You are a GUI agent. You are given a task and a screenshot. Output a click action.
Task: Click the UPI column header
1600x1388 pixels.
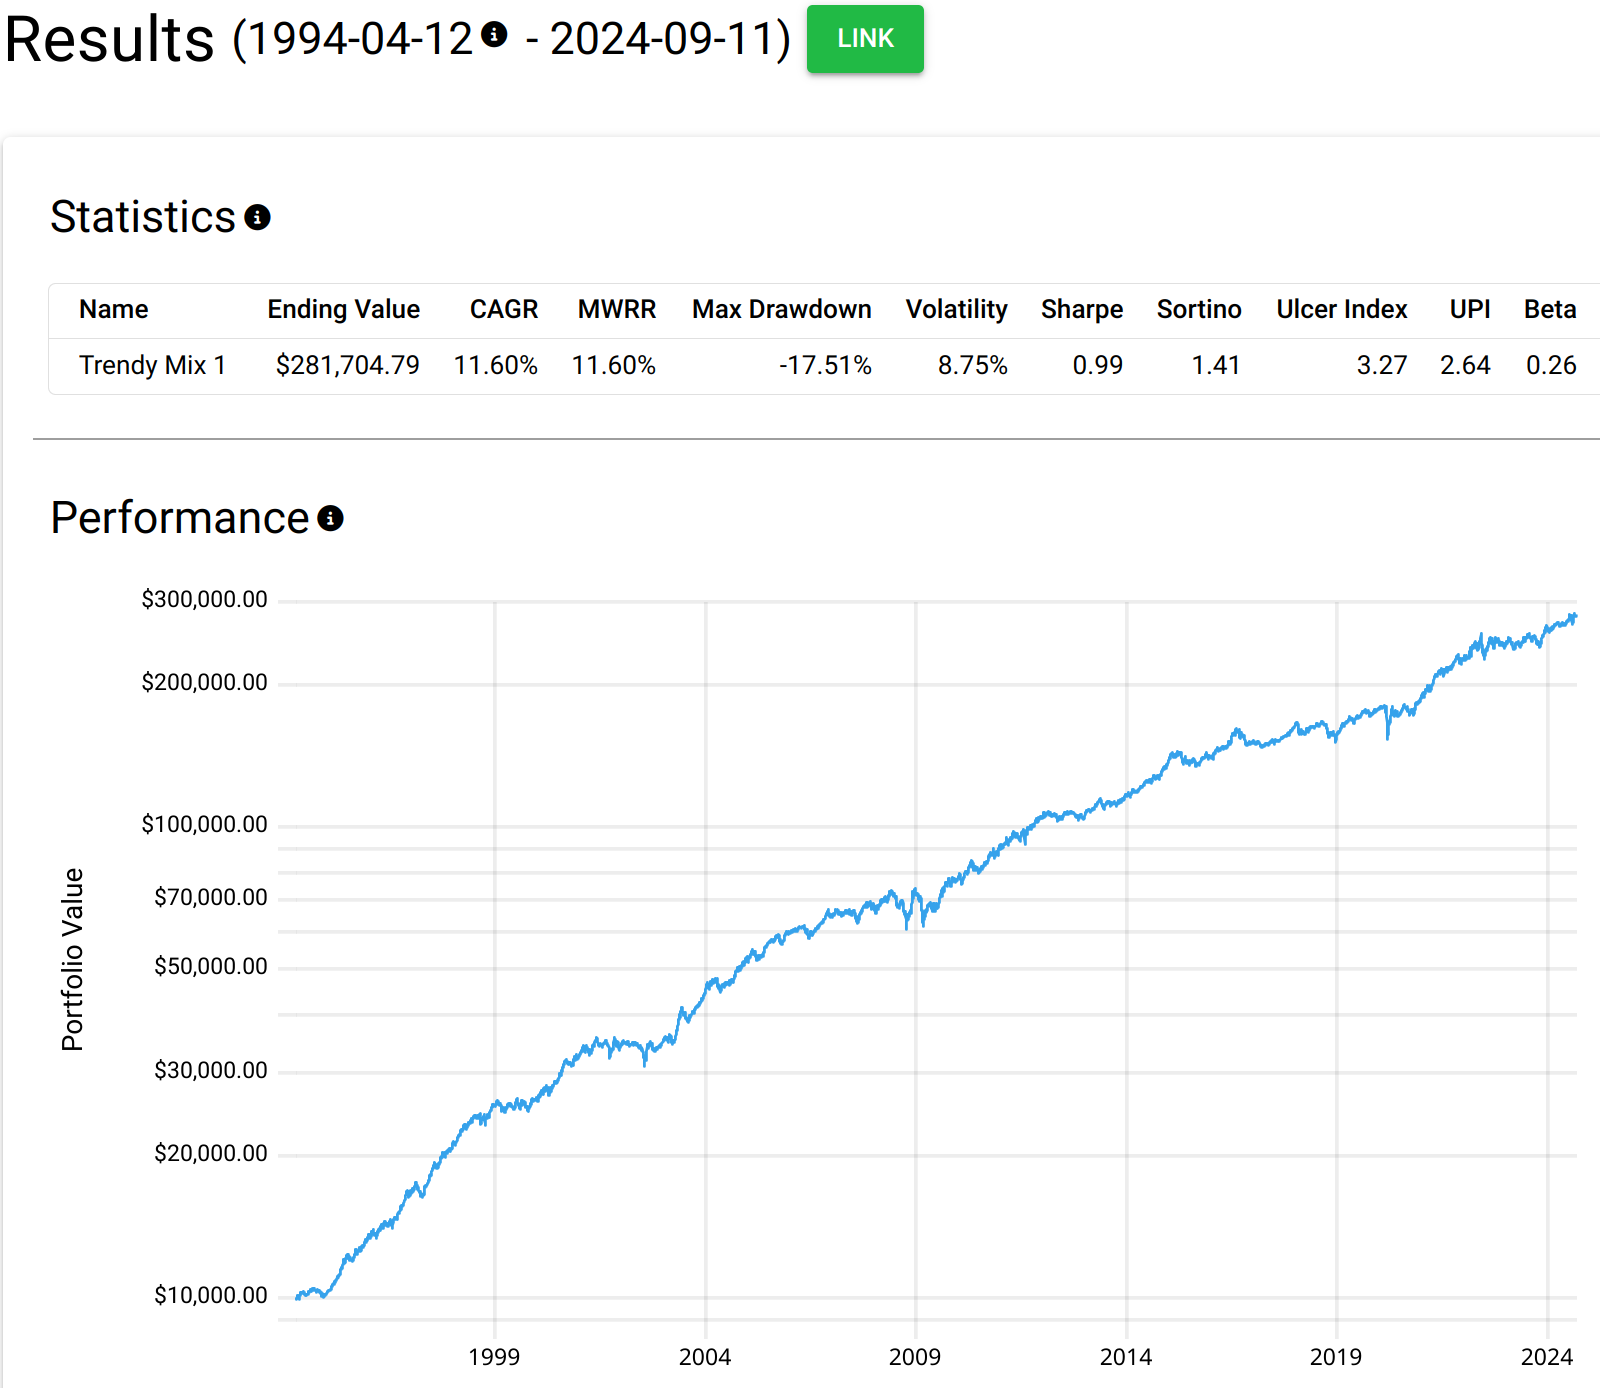[1470, 310]
